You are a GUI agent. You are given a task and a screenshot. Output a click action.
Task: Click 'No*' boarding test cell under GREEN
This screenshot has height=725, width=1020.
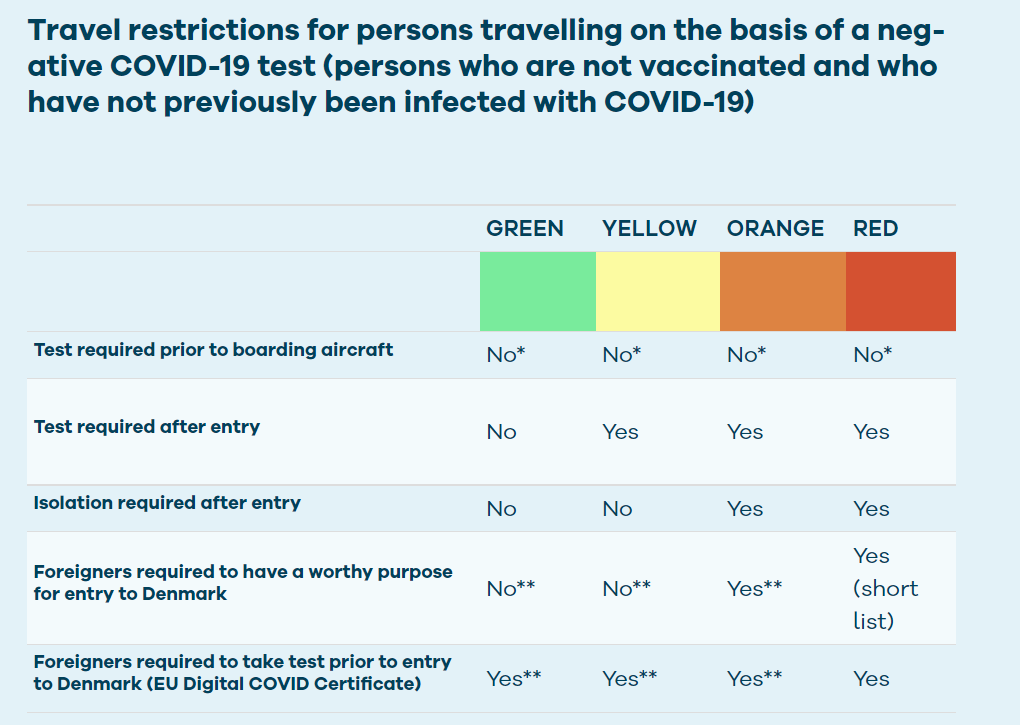(505, 354)
